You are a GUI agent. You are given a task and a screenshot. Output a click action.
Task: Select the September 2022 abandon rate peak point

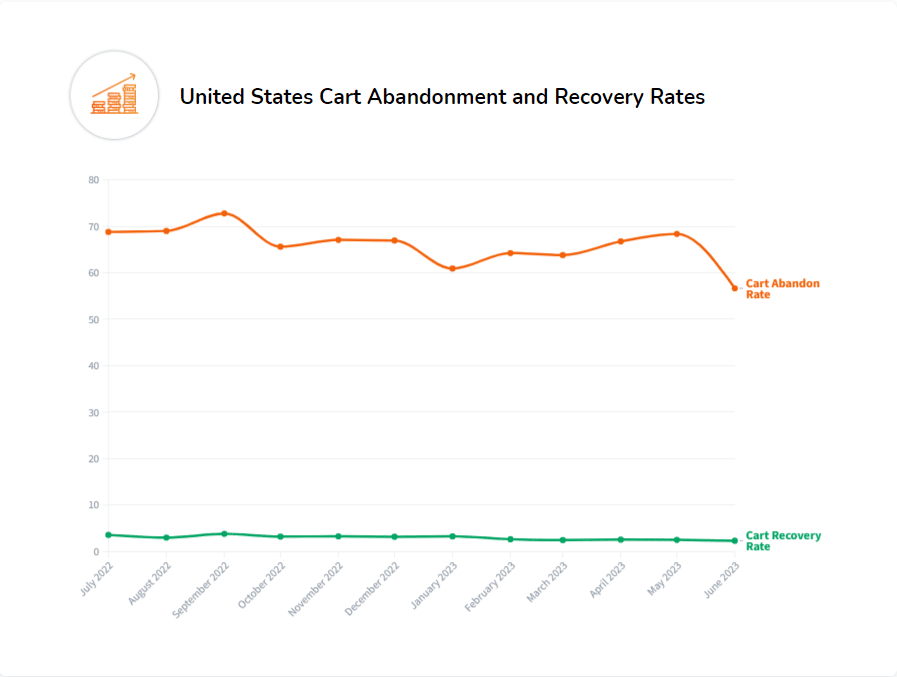click(224, 213)
